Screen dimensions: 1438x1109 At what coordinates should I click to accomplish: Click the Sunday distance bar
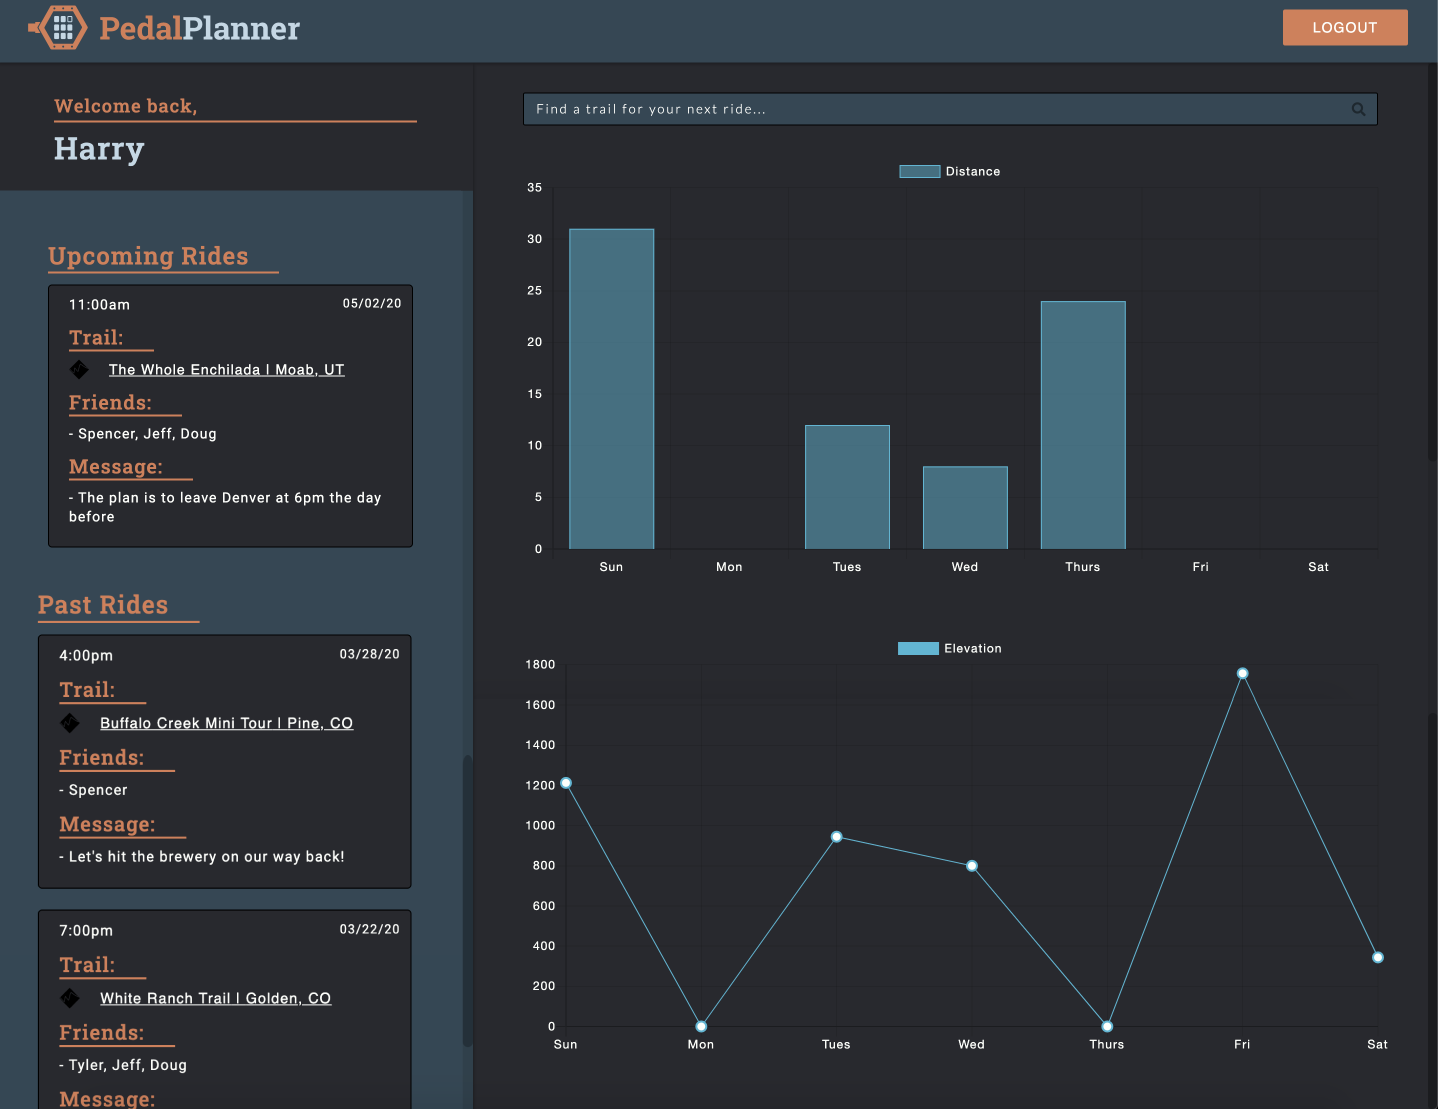[x=611, y=389]
